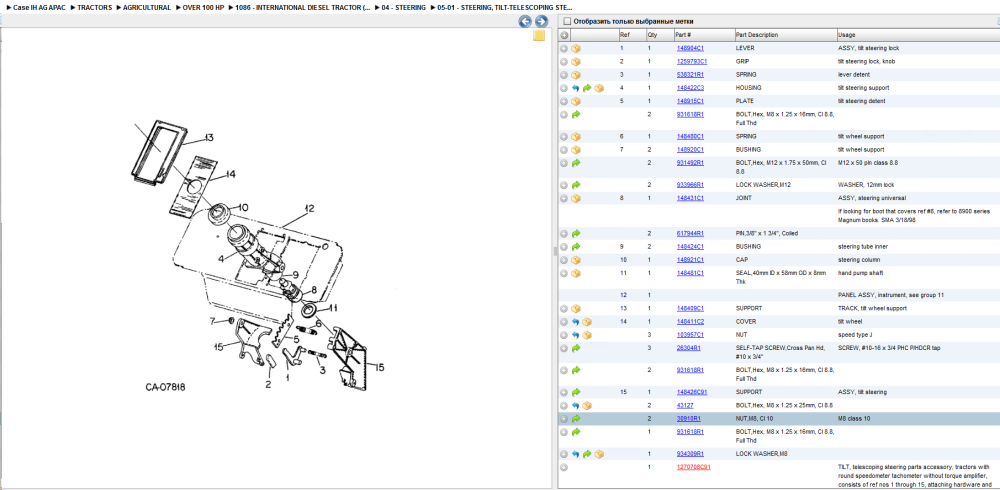Click plus icon in TRACK tilt wheel SUPPORT row
This screenshot has width=1000, height=490.
point(564,308)
